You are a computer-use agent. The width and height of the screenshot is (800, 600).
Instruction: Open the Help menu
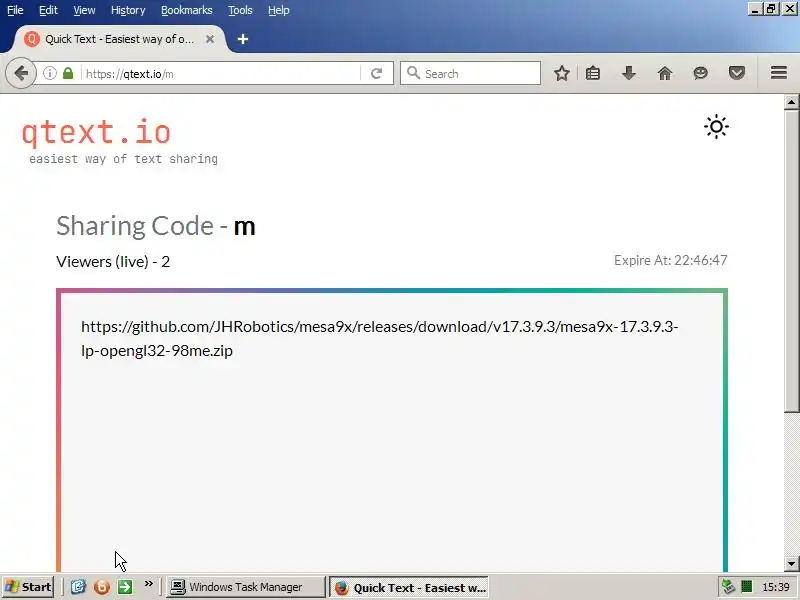[279, 10]
